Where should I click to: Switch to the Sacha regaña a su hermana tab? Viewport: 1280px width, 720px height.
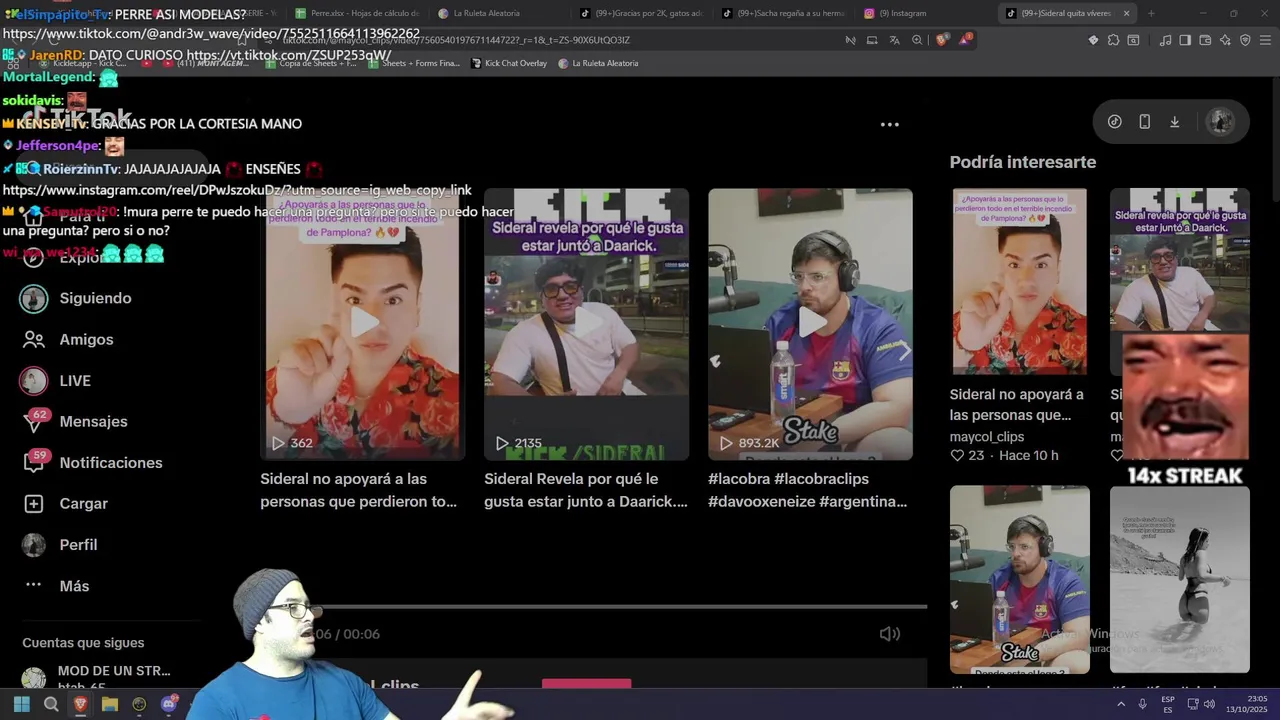(x=784, y=13)
